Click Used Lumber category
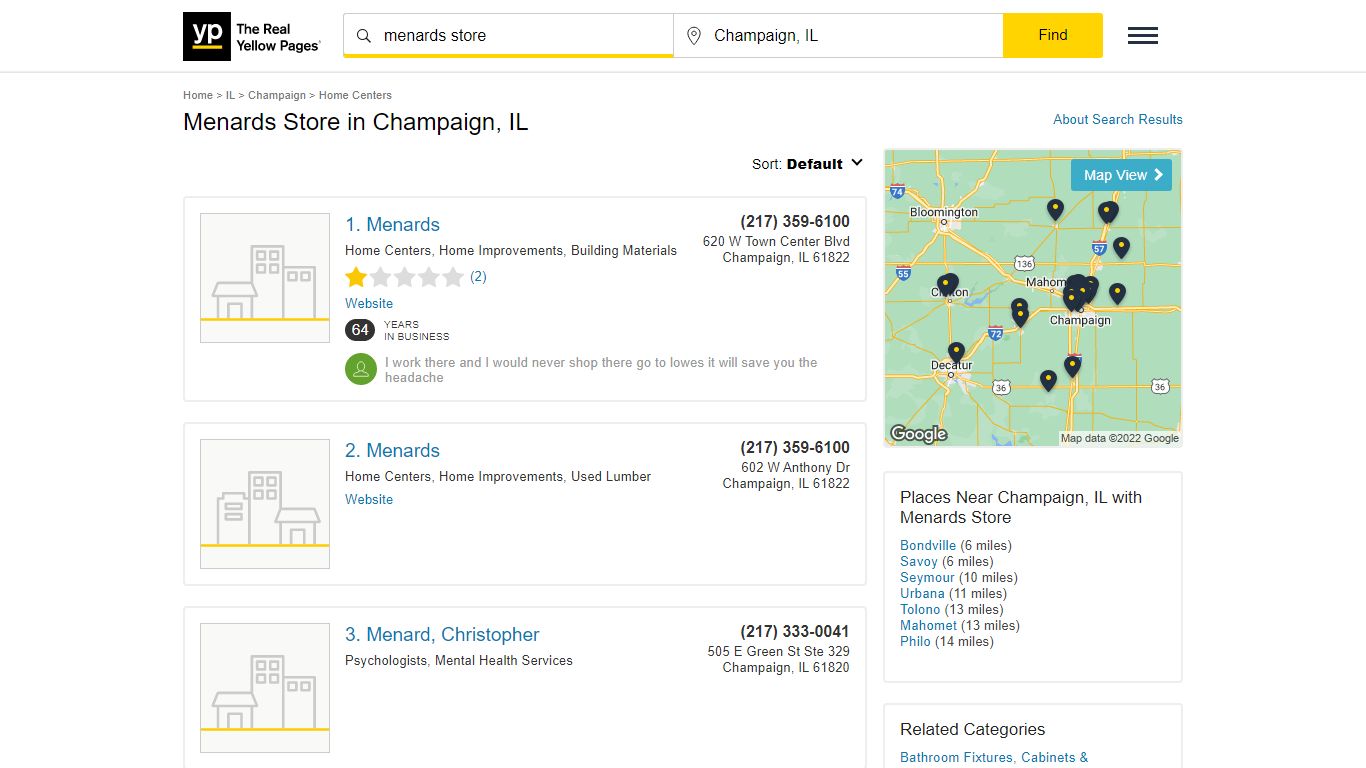 [611, 477]
